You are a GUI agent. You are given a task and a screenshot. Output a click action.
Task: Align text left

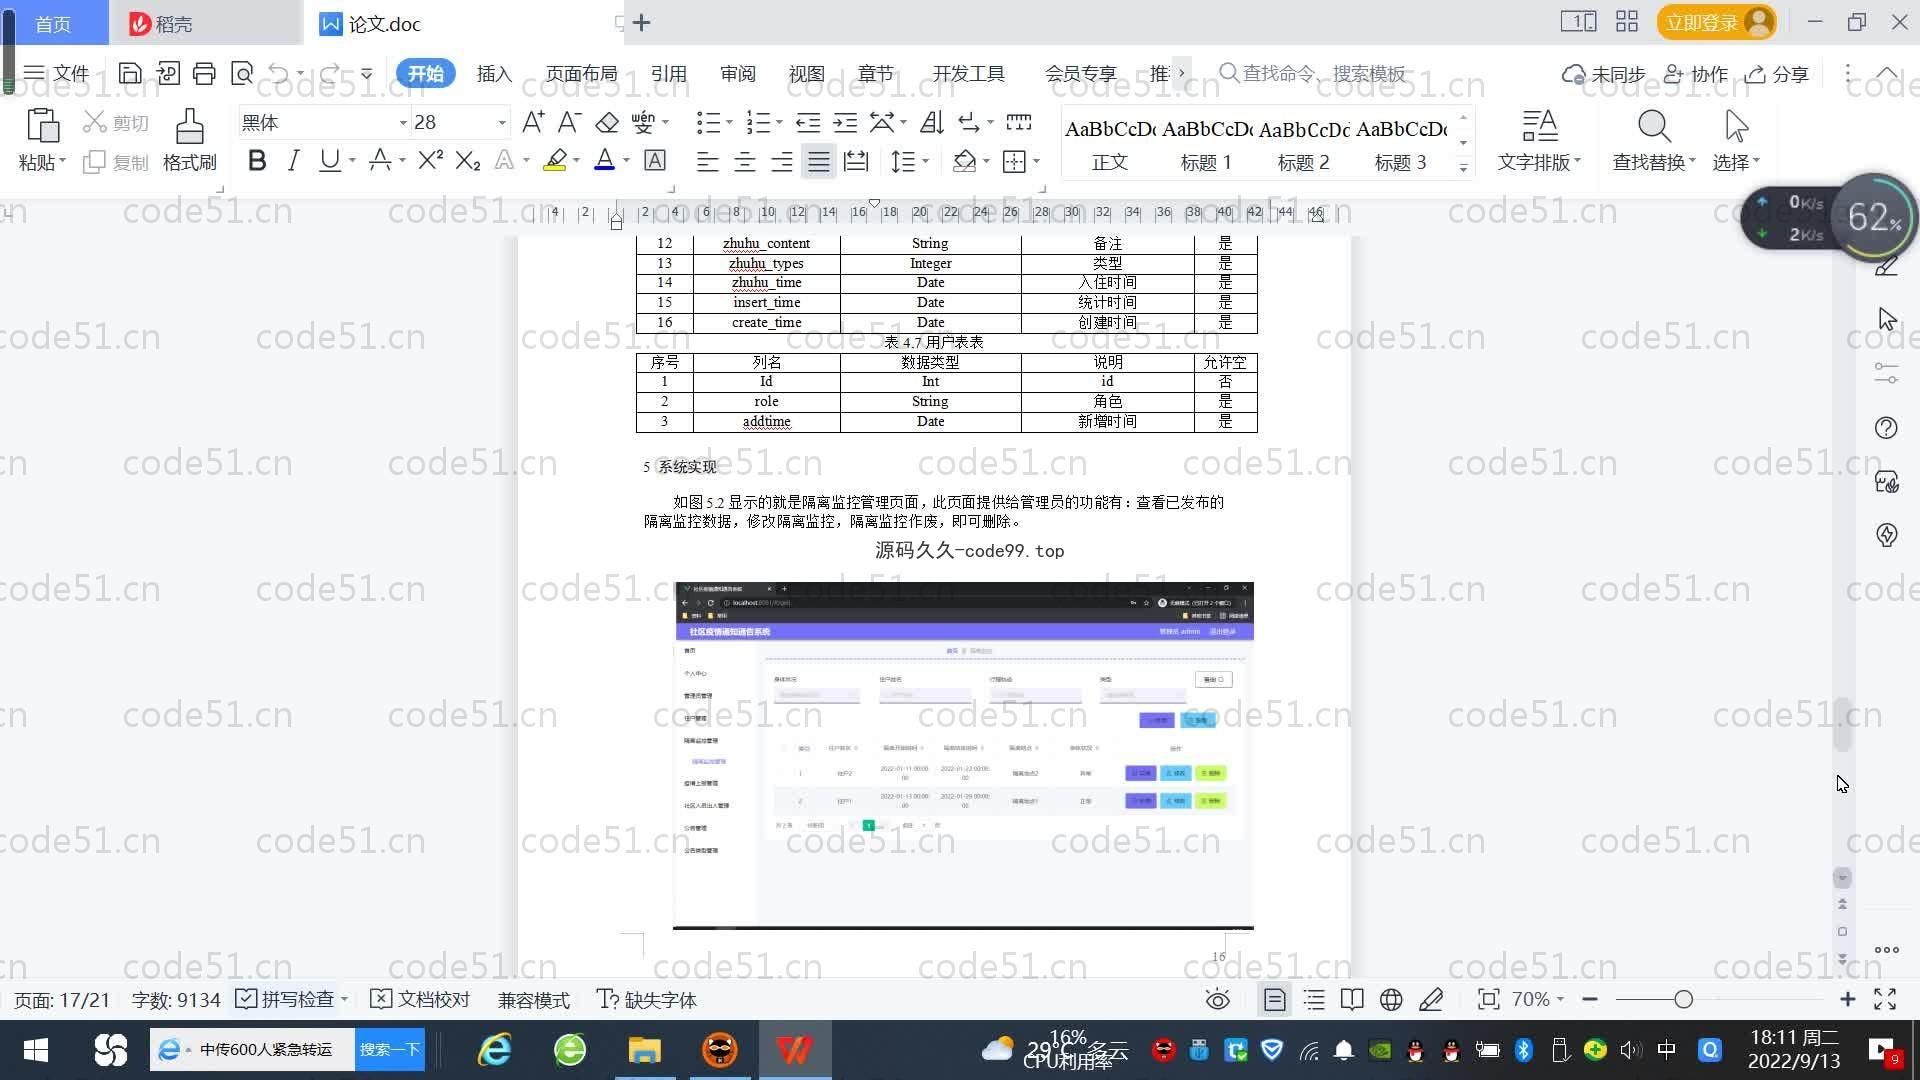(x=707, y=161)
